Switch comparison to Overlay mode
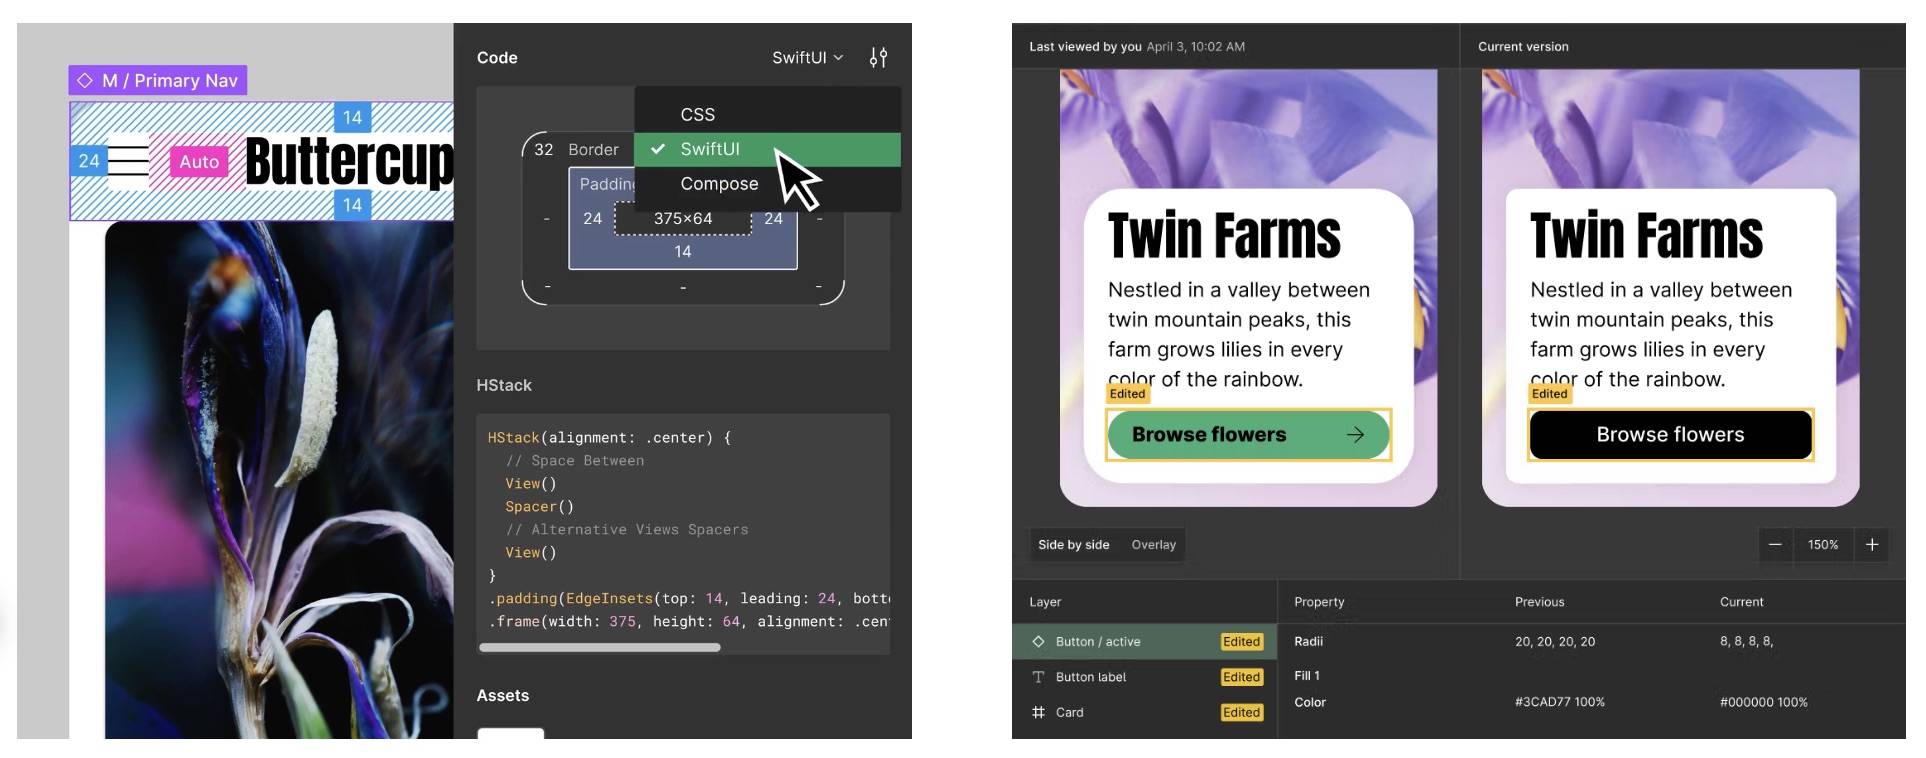Screen dimensions: 1926x758 coord(1153,545)
